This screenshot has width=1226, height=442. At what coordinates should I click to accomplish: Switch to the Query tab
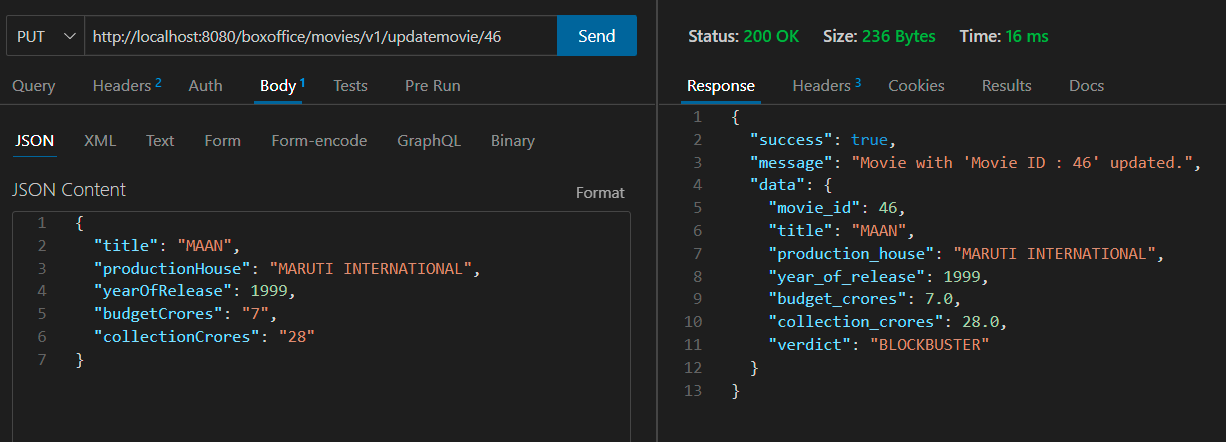coord(34,86)
